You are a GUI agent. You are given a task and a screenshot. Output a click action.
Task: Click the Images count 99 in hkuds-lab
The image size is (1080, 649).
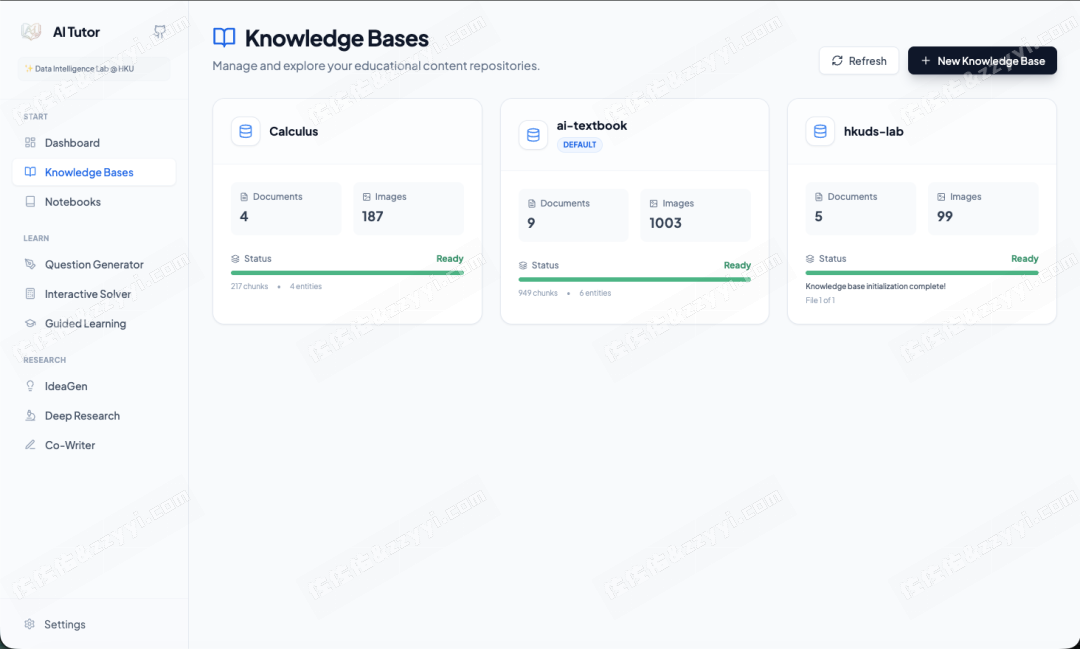click(945, 216)
